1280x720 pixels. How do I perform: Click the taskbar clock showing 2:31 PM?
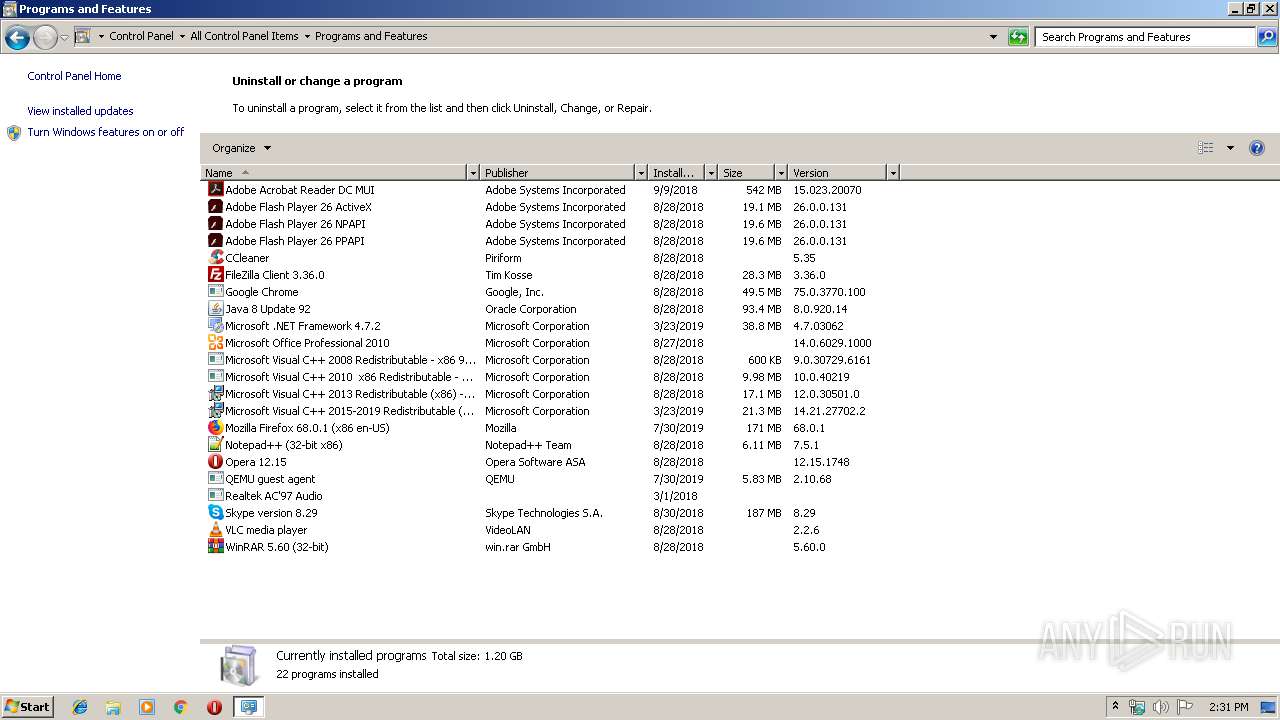pos(1228,707)
